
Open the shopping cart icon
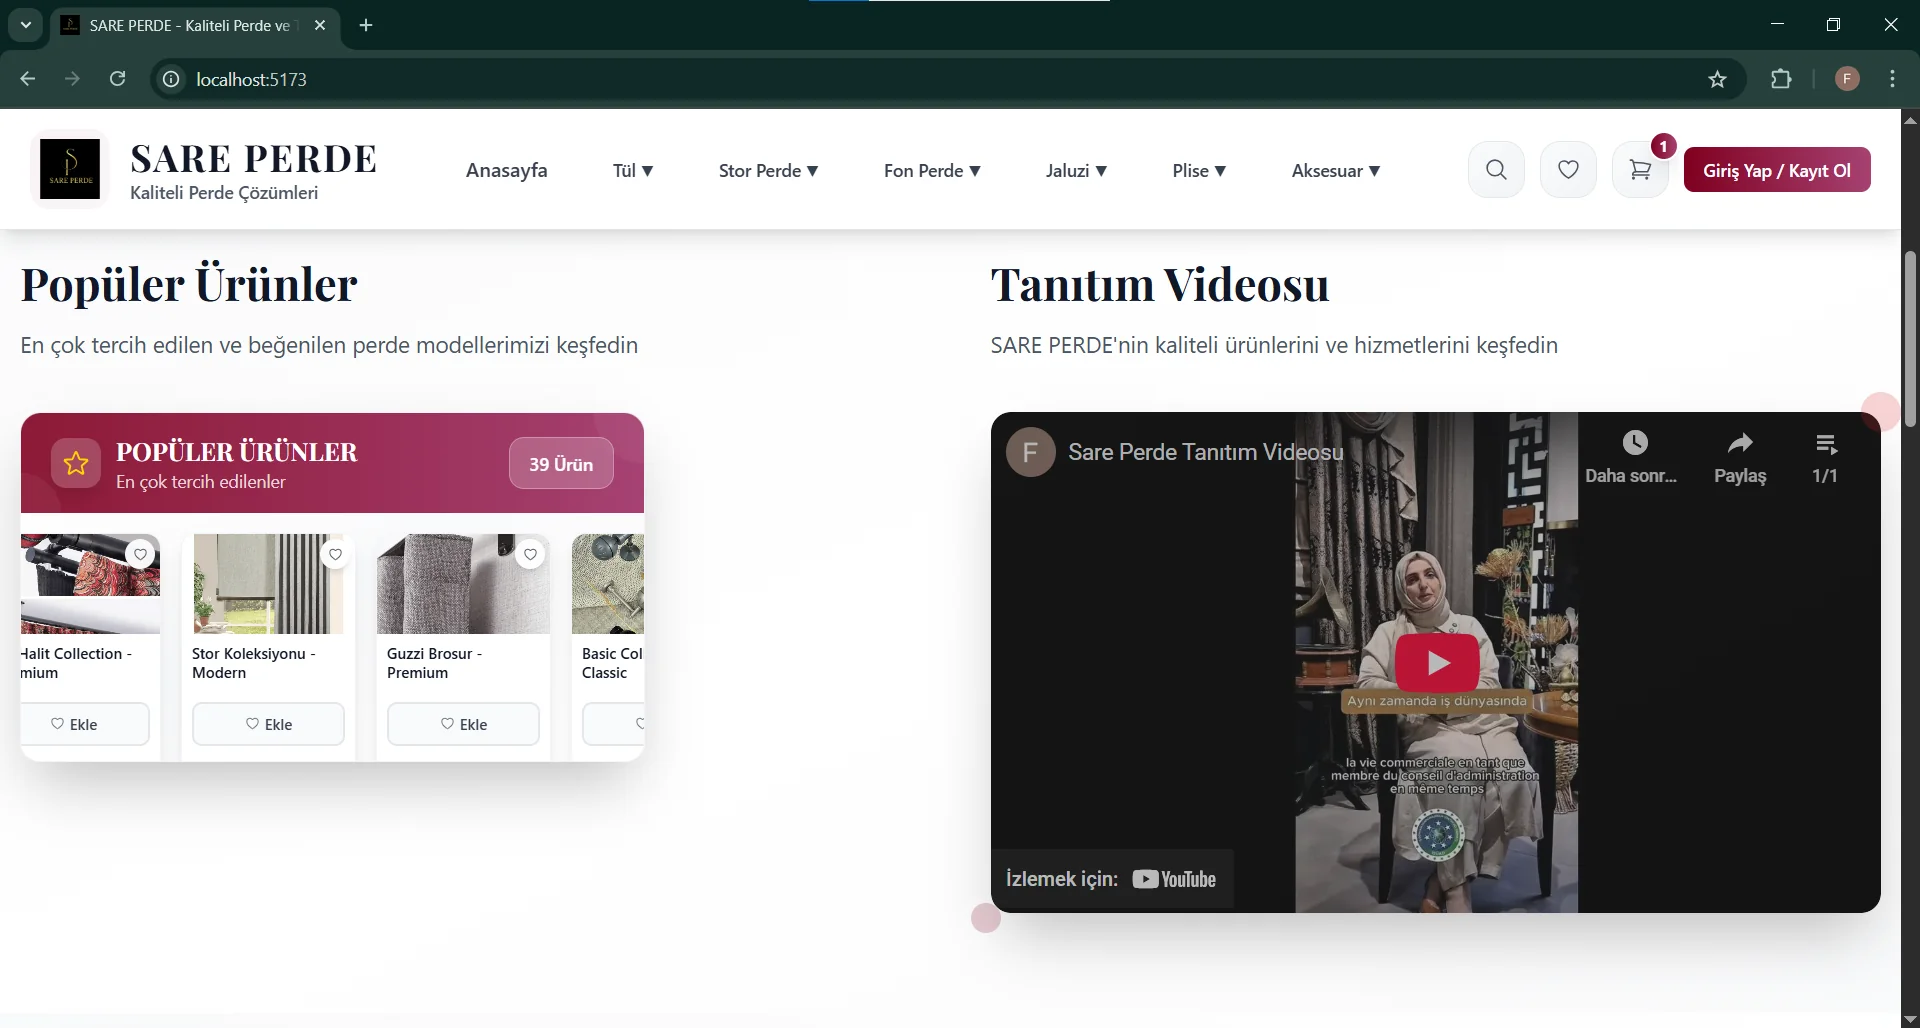(1640, 170)
